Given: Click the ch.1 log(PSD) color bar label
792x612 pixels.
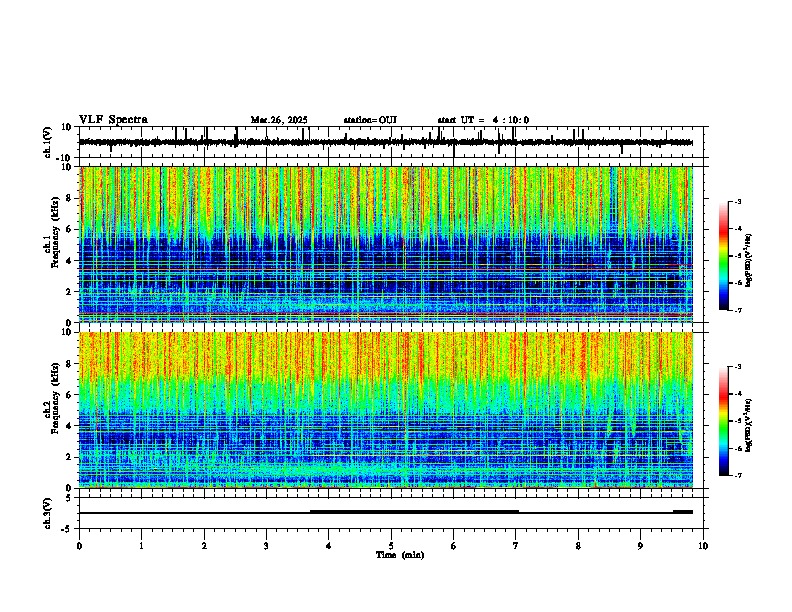Looking at the screenshot, I should click(749, 261).
